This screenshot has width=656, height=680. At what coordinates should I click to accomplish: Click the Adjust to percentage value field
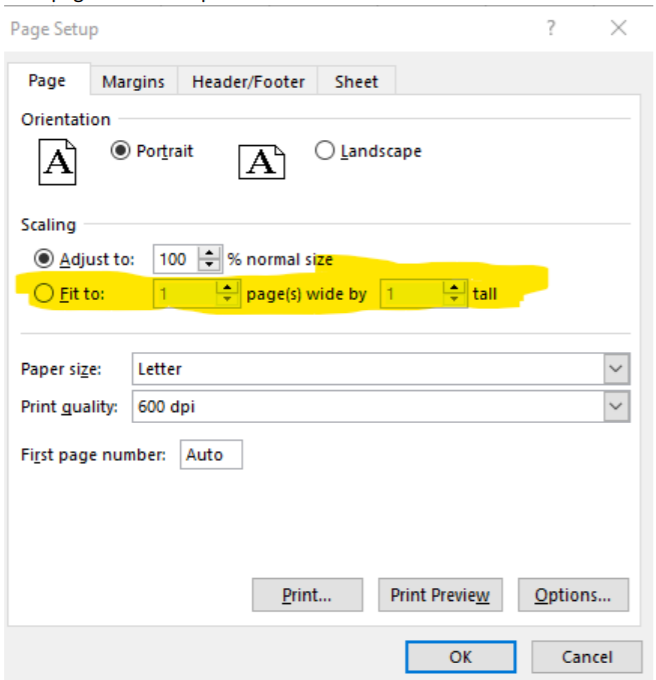(174, 259)
